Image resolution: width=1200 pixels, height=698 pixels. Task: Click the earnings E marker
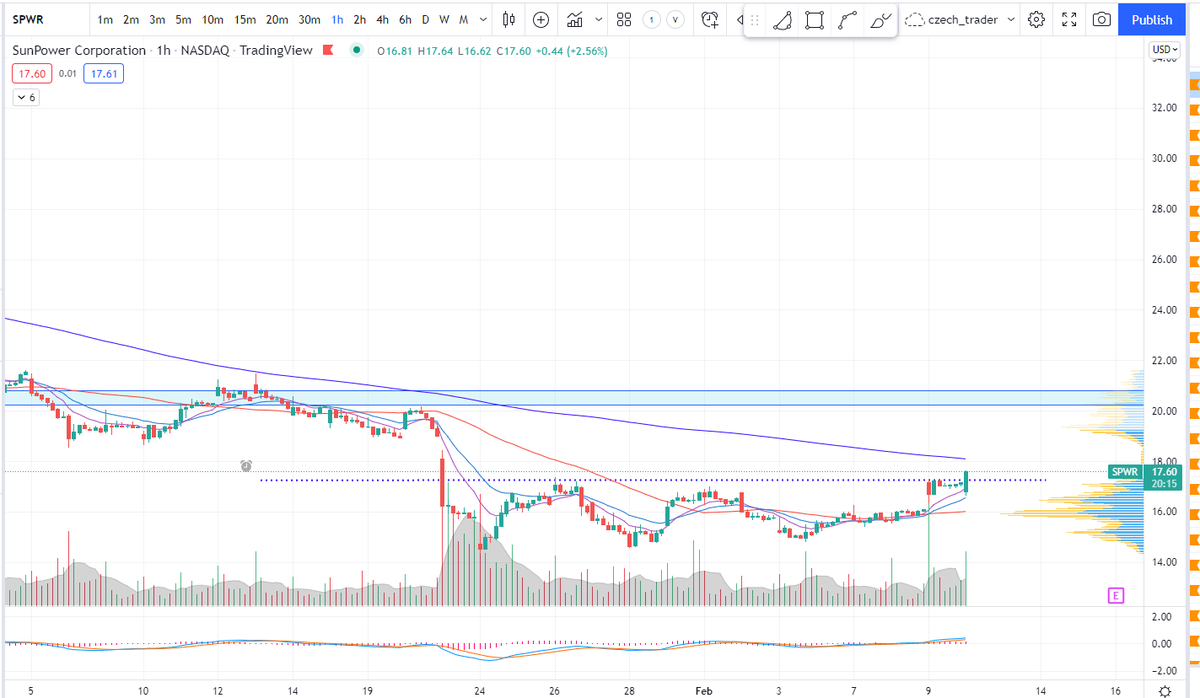tap(1115, 595)
